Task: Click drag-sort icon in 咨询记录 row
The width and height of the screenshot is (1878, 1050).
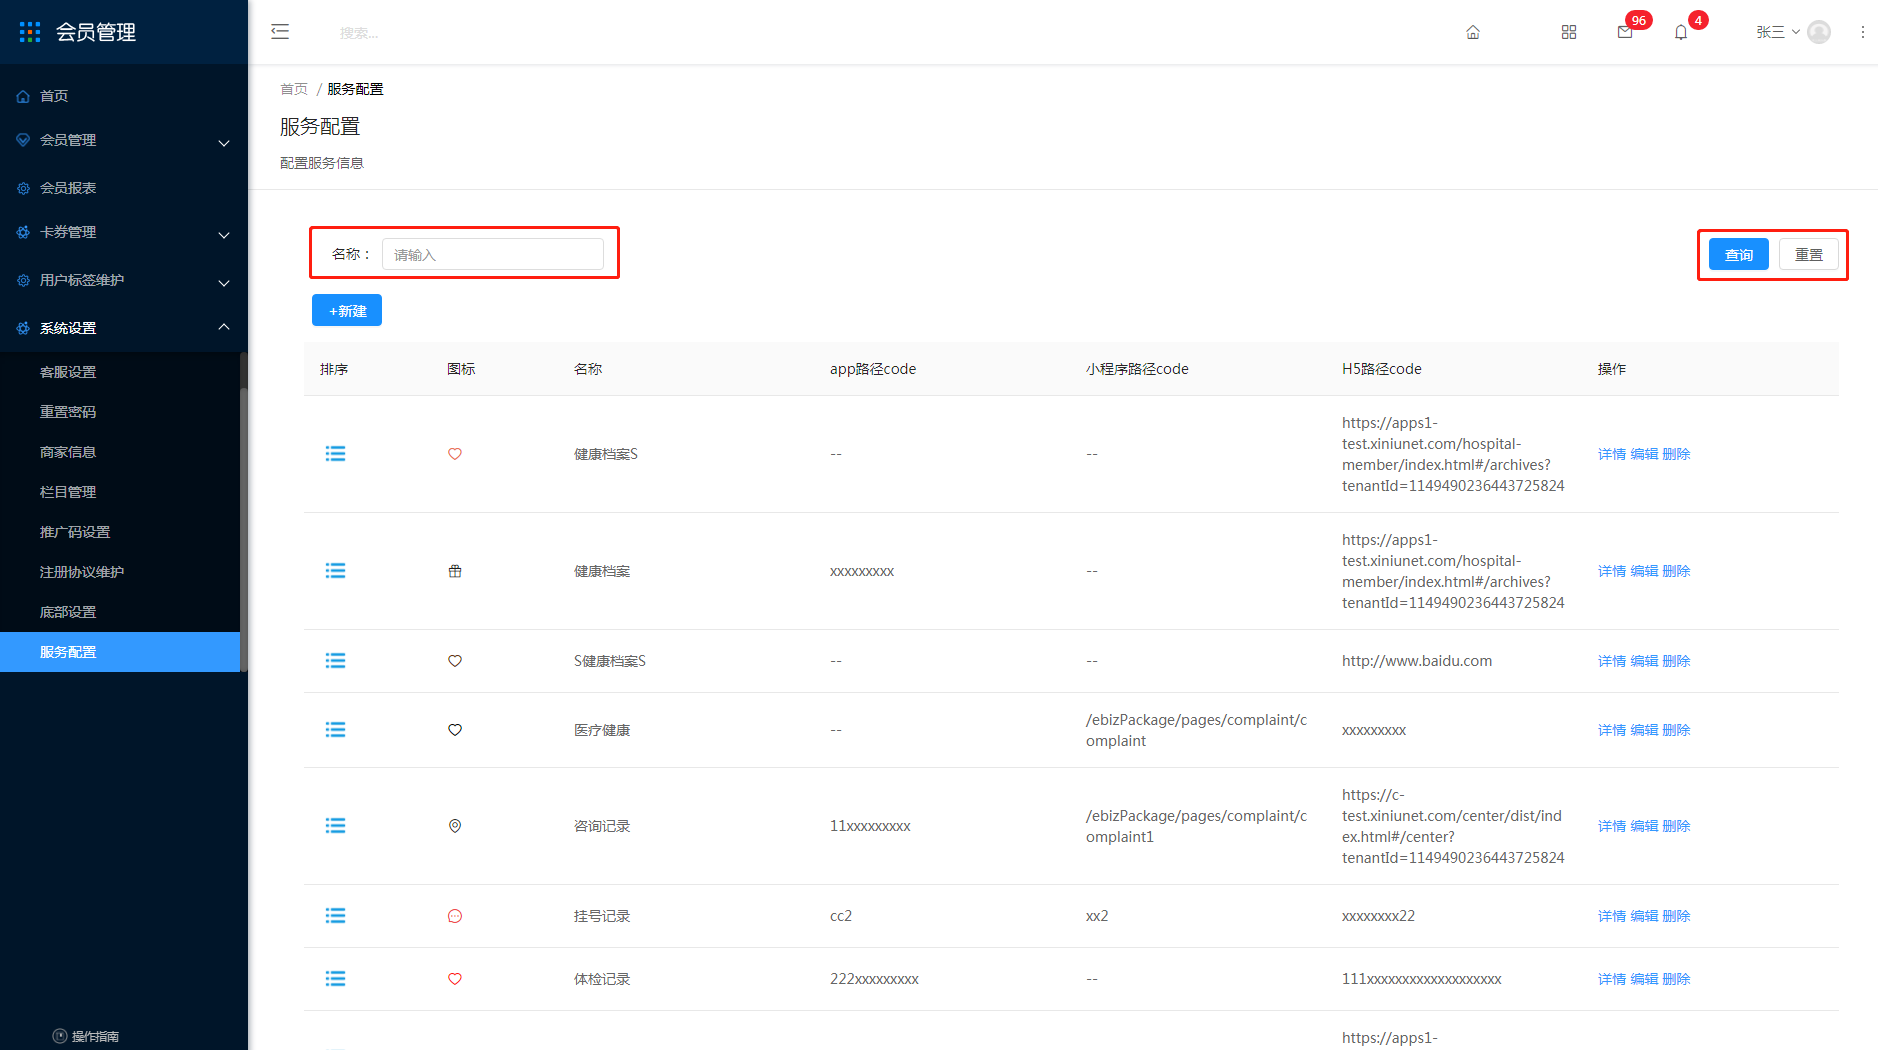Action: coord(335,826)
